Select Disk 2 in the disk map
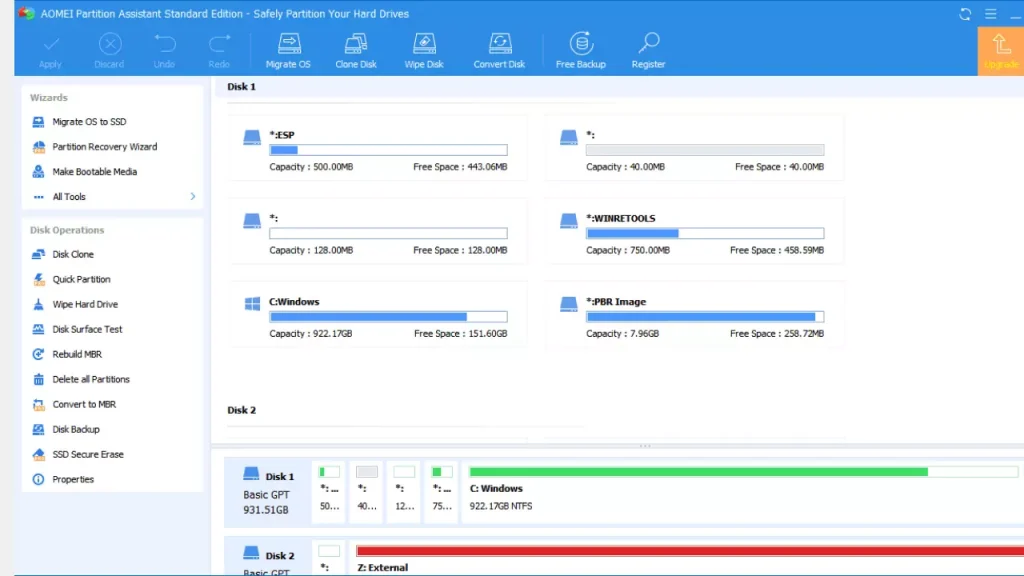1024x576 pixels. click(268, 558)
